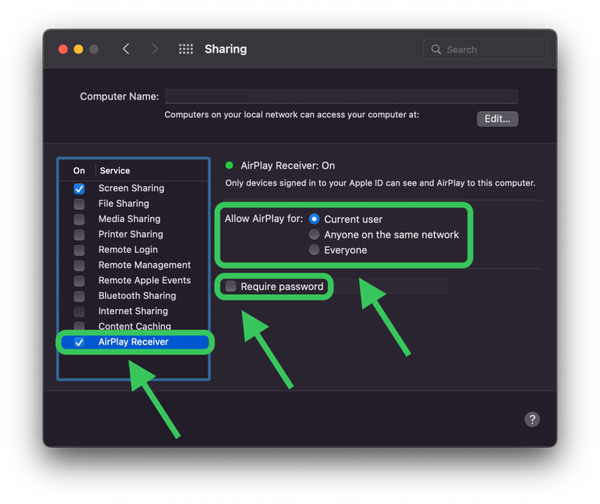The image size is (600, 504).
Task: Click into the Computer Name field
Action: pyautogui.click(x=340, y=97)
